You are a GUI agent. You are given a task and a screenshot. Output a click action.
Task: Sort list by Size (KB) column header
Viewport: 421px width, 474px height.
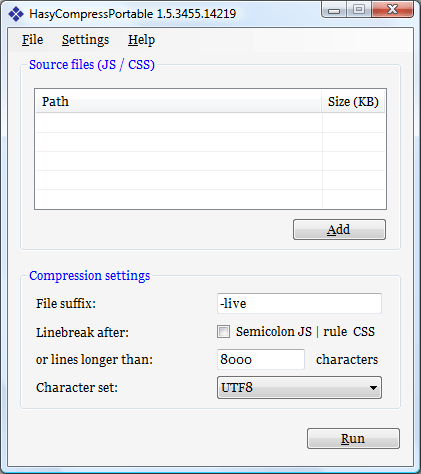pos(353,101)
